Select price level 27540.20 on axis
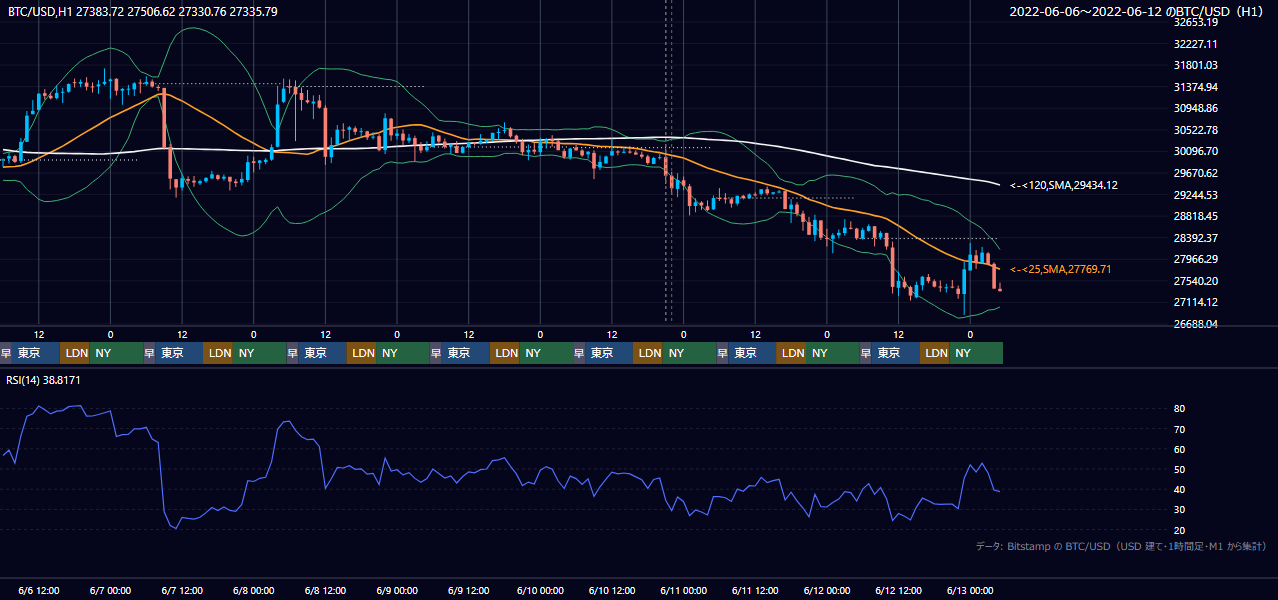The width and height of the screenshot is (1278, 600). 1195,281
